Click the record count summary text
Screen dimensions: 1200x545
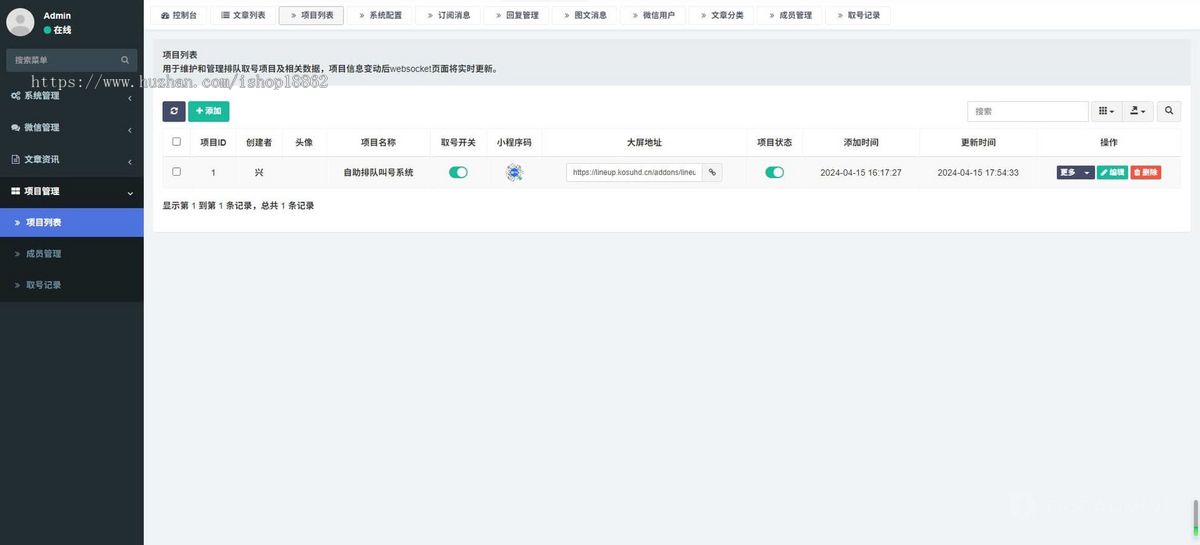pyautogui.click(x=238, y=205)
